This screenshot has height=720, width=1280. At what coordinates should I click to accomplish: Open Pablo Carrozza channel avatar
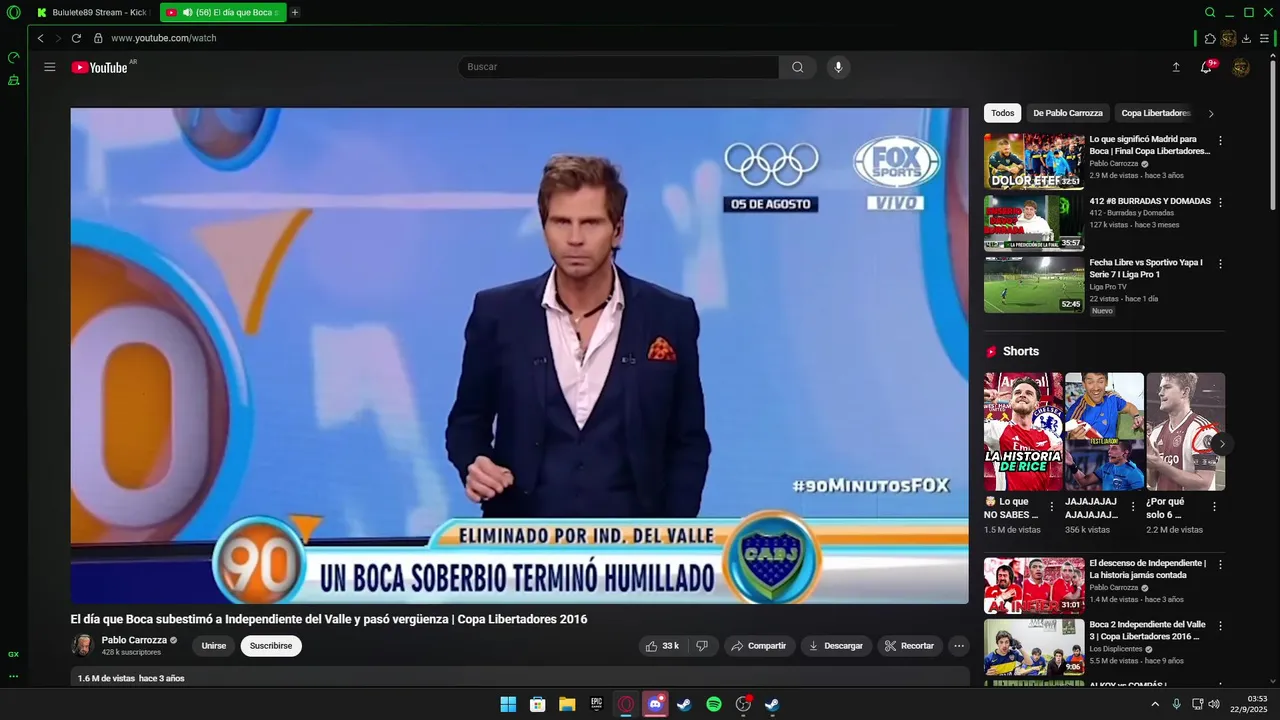[x=83, y=645]
